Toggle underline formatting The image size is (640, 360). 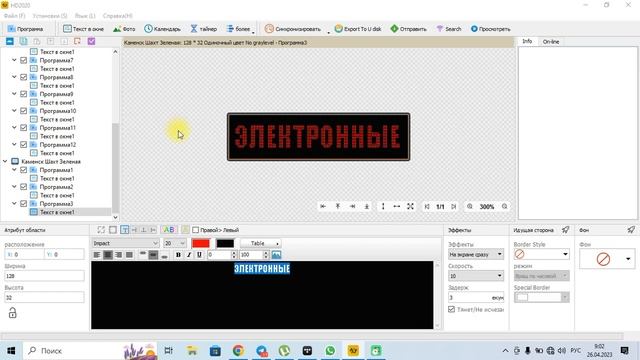pyautogui.click(x=199, y=255)
